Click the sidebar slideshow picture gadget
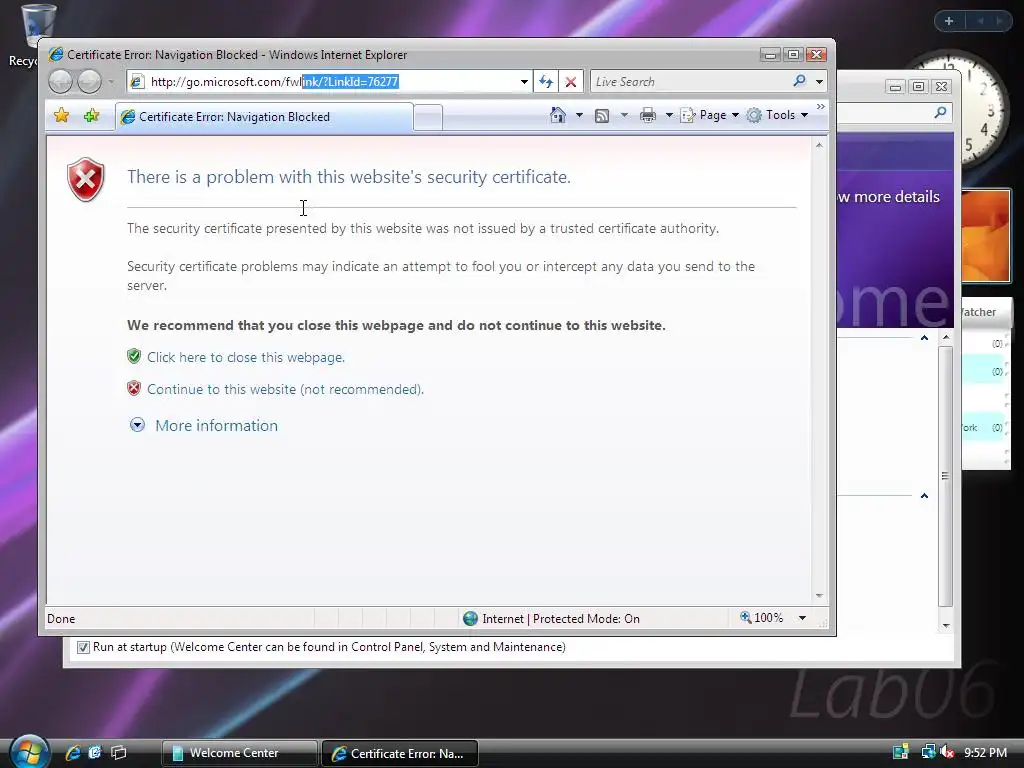 pos(985,236)
